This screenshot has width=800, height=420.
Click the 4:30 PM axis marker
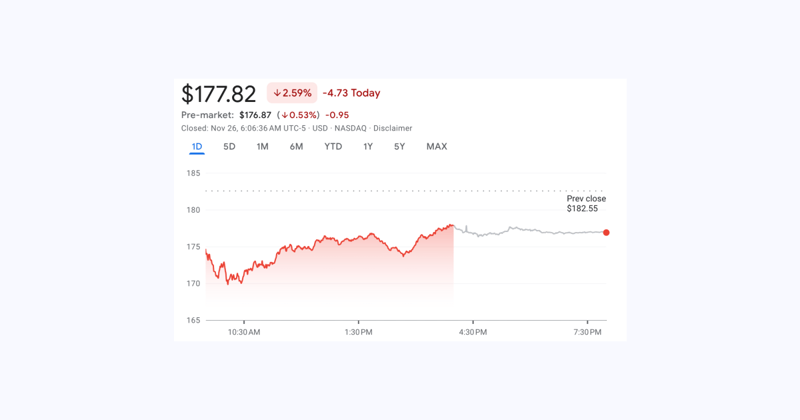(473, 332)
